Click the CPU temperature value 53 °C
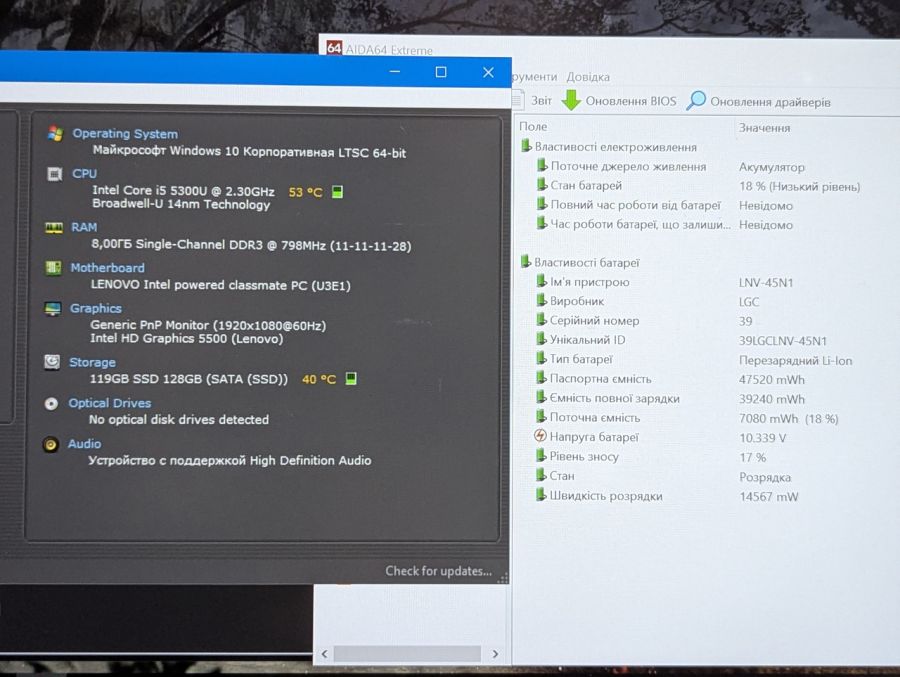 click(x=305, y=192)
